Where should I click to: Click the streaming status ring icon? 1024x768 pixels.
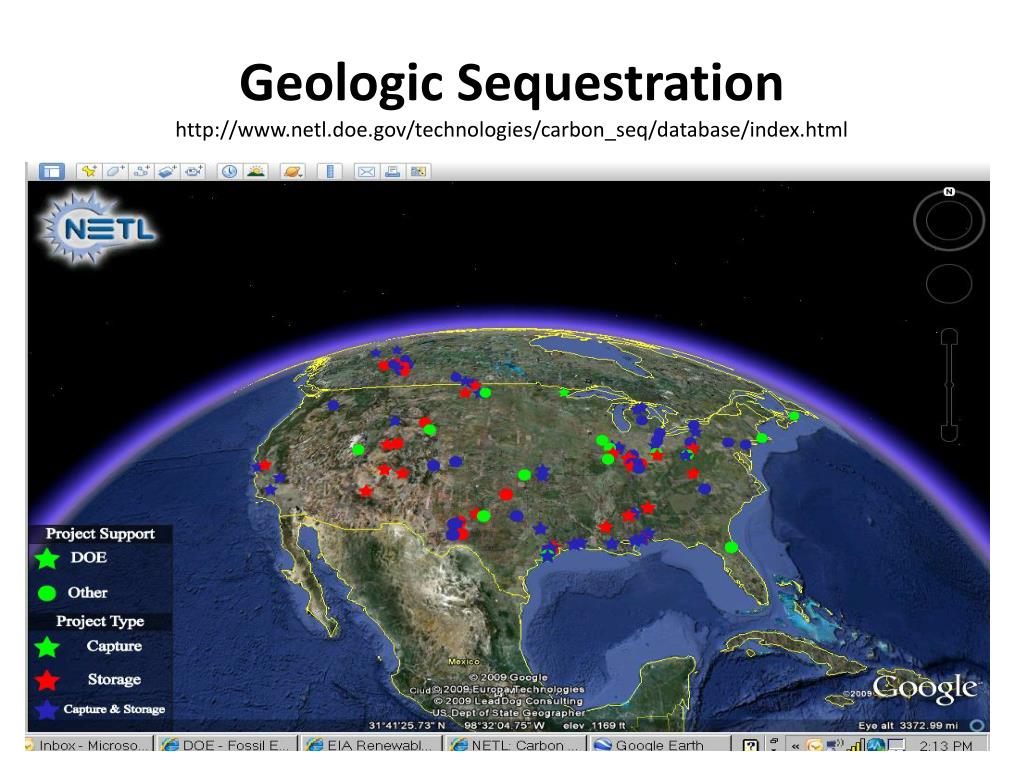[977, 725]
